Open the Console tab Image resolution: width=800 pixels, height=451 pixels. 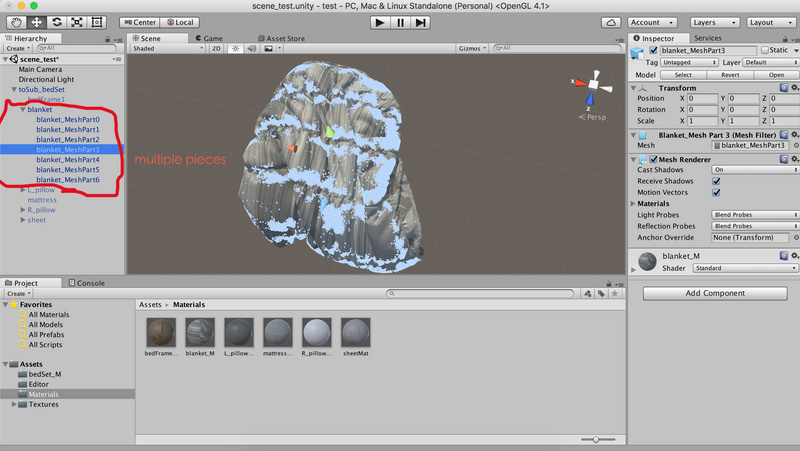point(87,283)
